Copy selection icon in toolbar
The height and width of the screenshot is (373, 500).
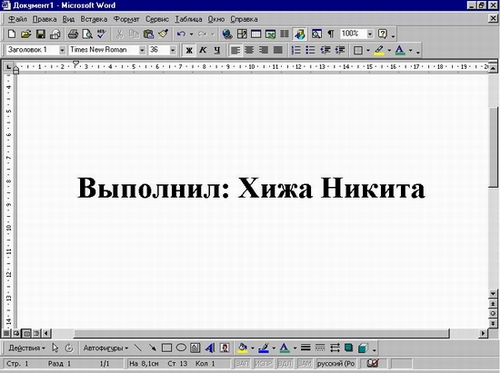click(134, 34)
